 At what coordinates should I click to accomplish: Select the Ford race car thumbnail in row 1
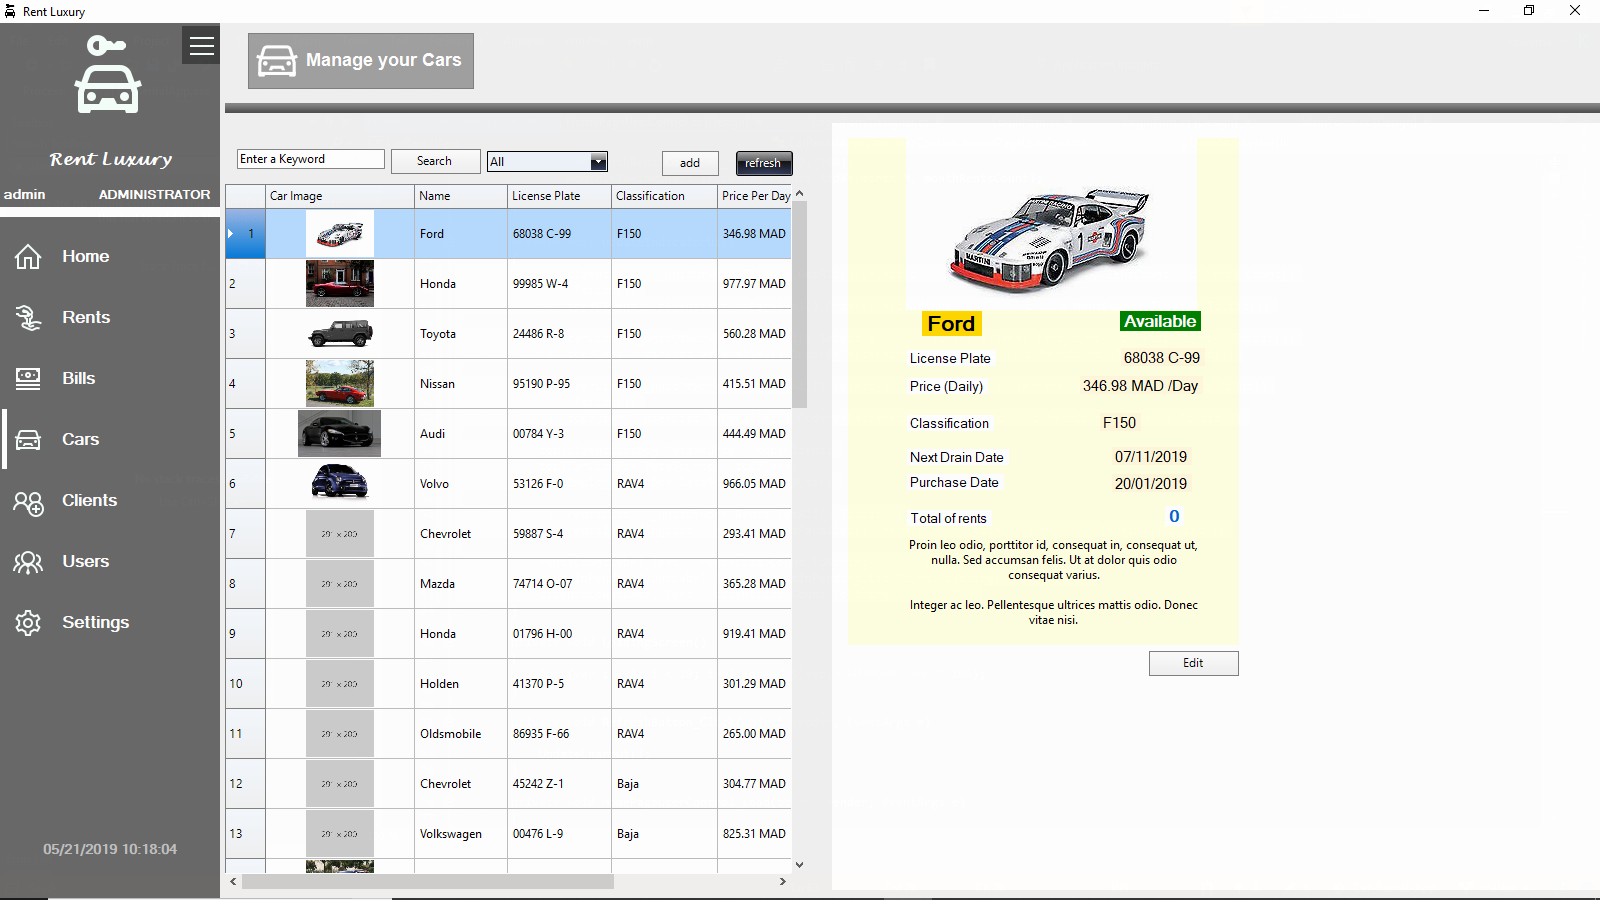click(x=340, y=234)
